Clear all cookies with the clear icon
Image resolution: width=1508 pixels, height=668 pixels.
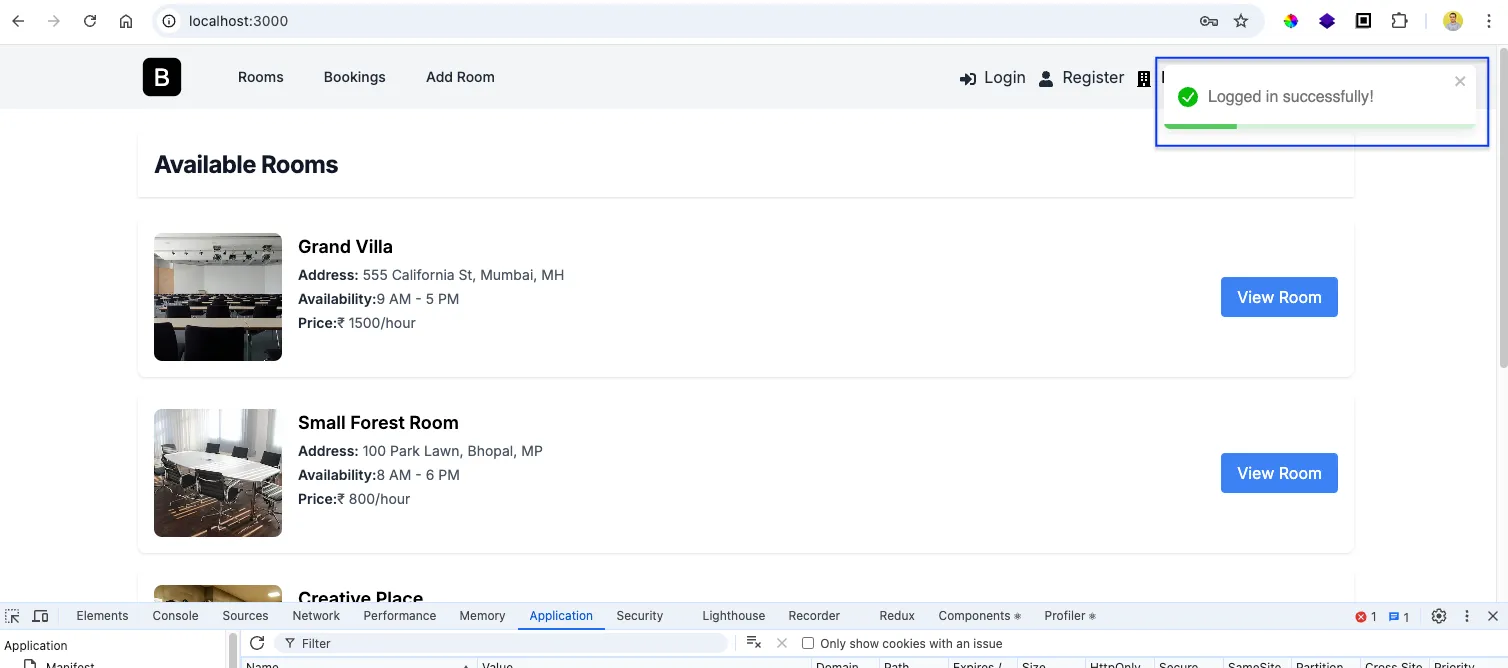click(754, 643)
